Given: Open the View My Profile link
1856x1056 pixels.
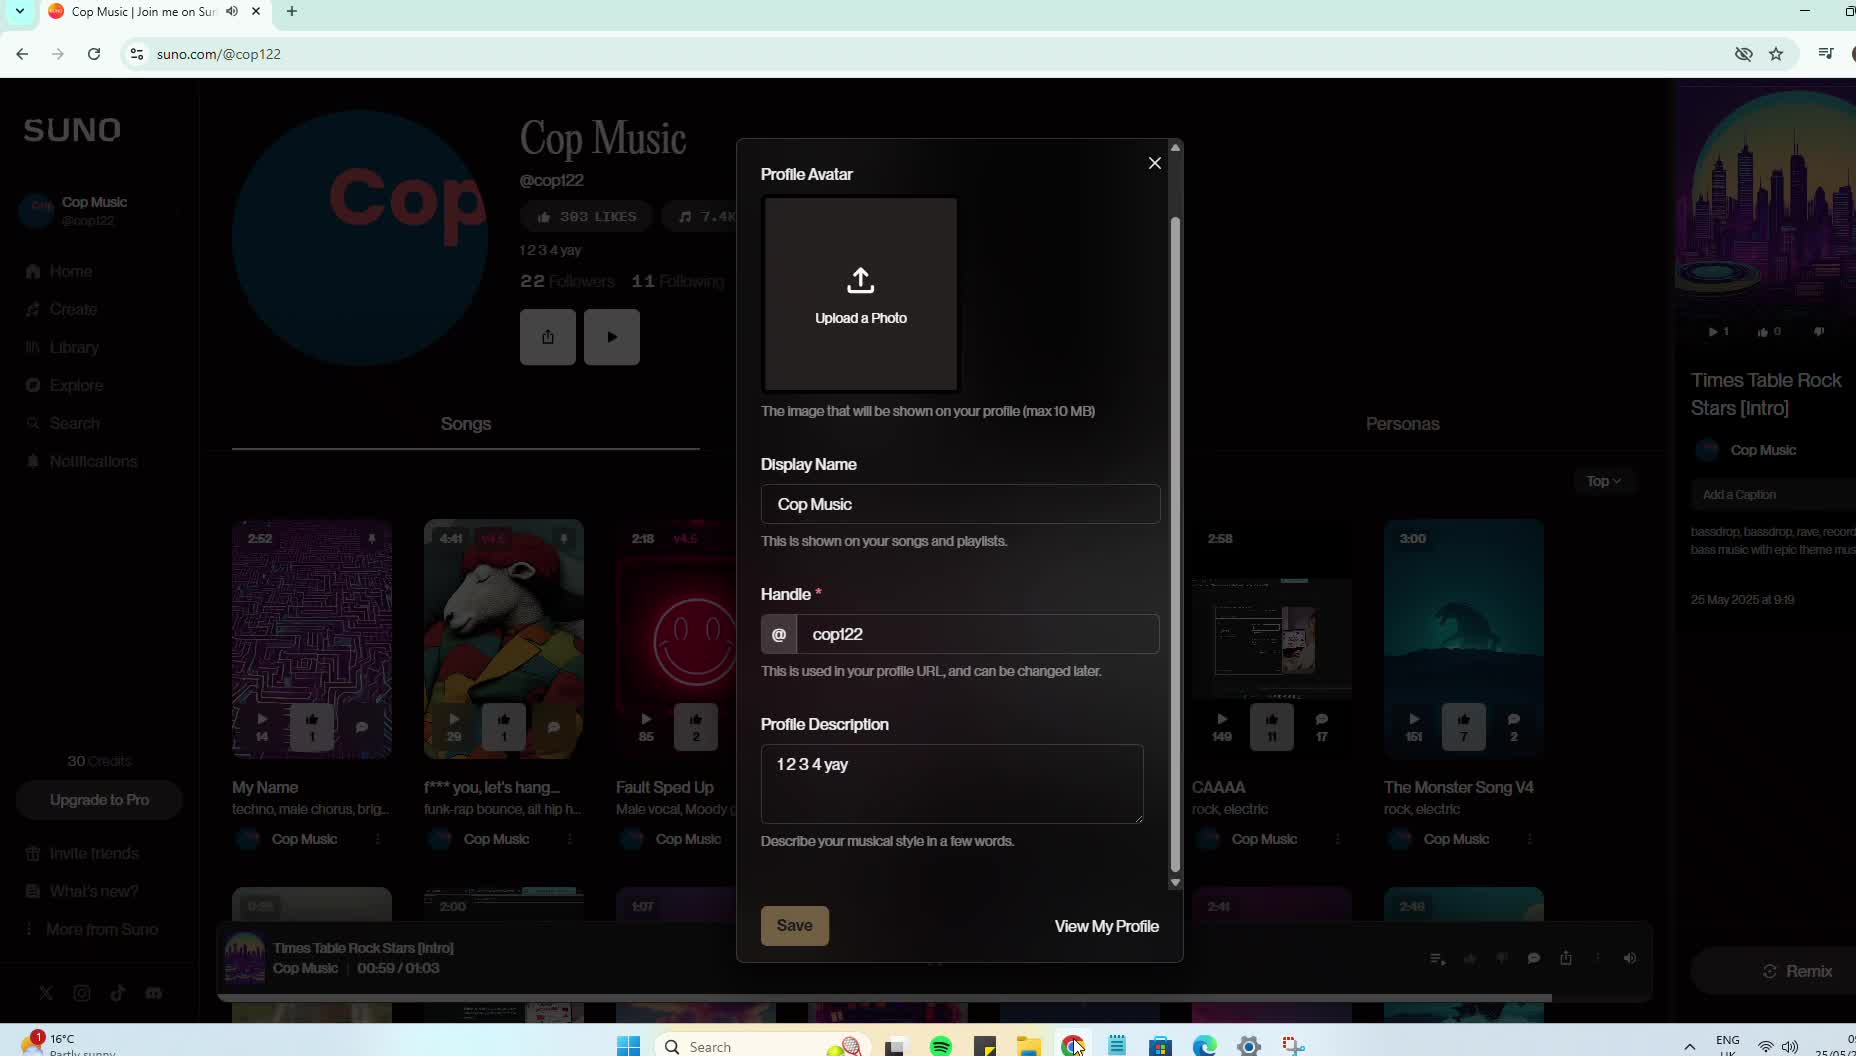Looking at the screenshot, I should pos(1106,926).
